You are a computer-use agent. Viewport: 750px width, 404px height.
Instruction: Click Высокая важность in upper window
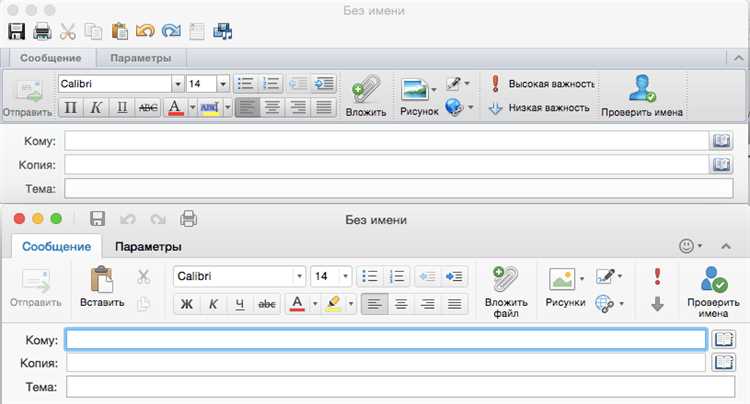point(542,84)
